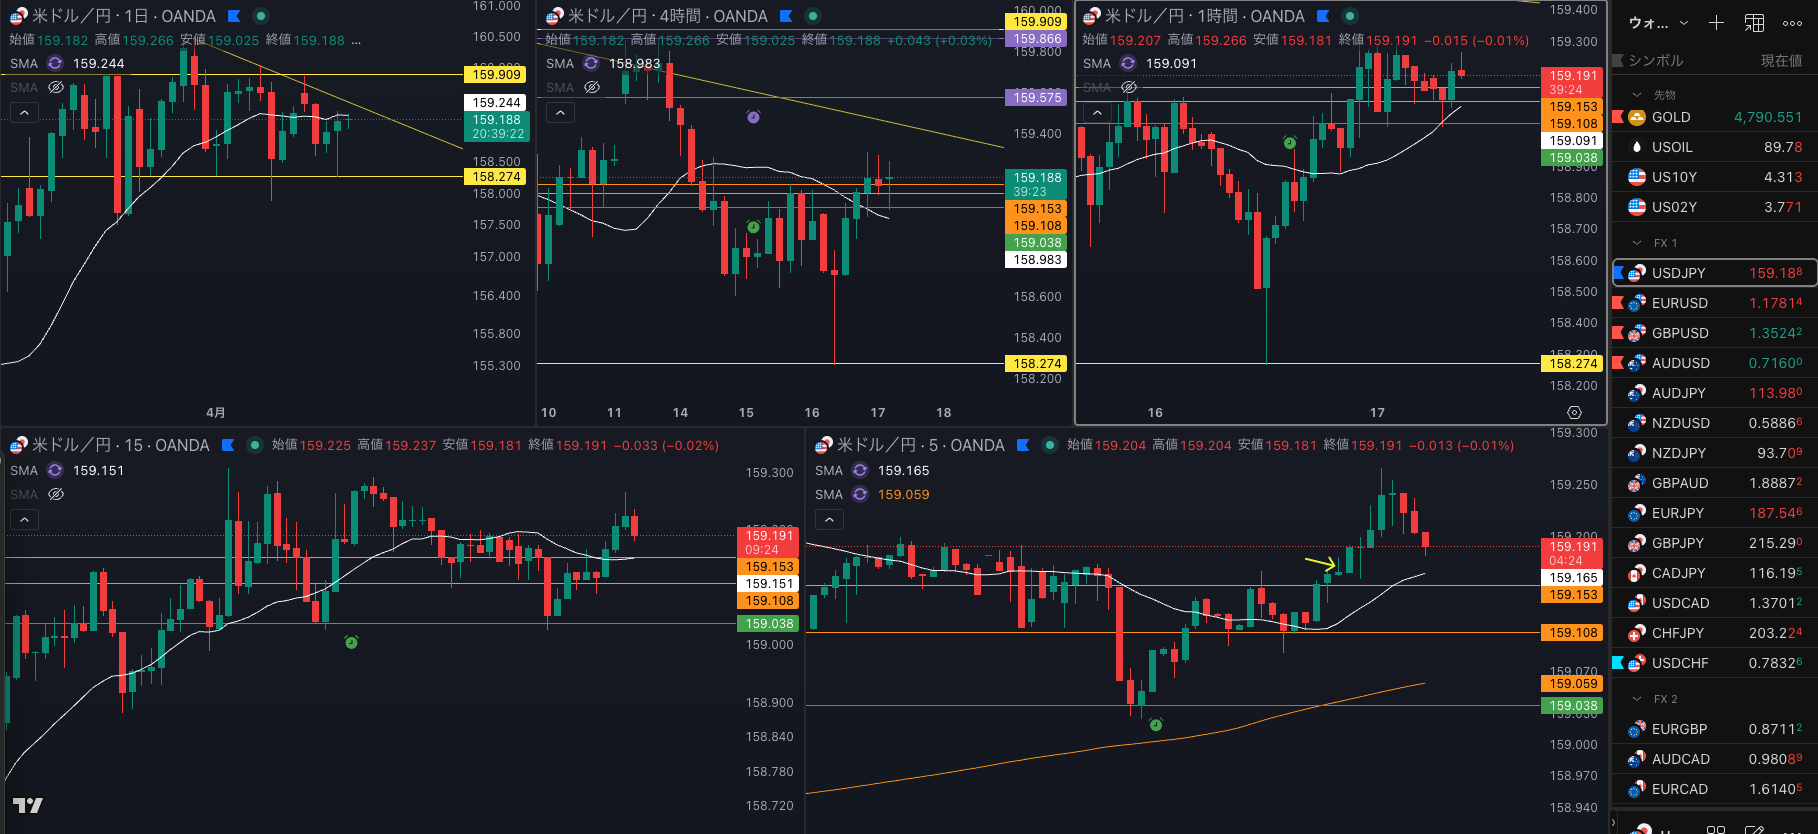Image resolution: width=1818 pixels, height=834 pixels.
Task: Unhide the second SMA on the 15-minute chart
Action: click(56, 494)
